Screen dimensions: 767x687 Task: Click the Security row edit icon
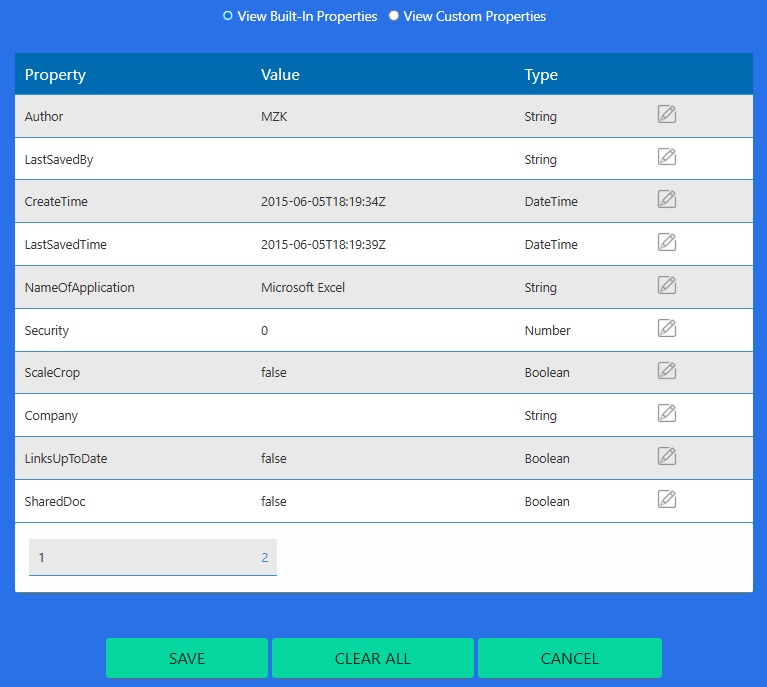point(667,328)
